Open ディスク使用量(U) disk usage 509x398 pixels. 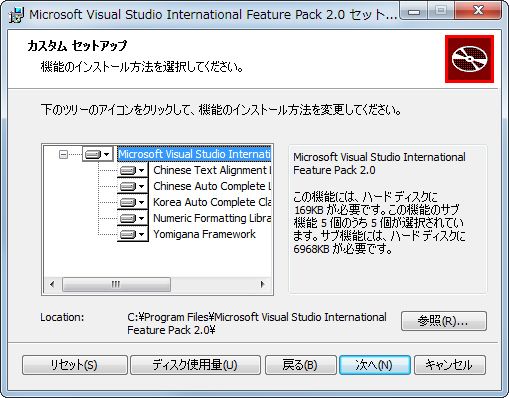(195, 365)
